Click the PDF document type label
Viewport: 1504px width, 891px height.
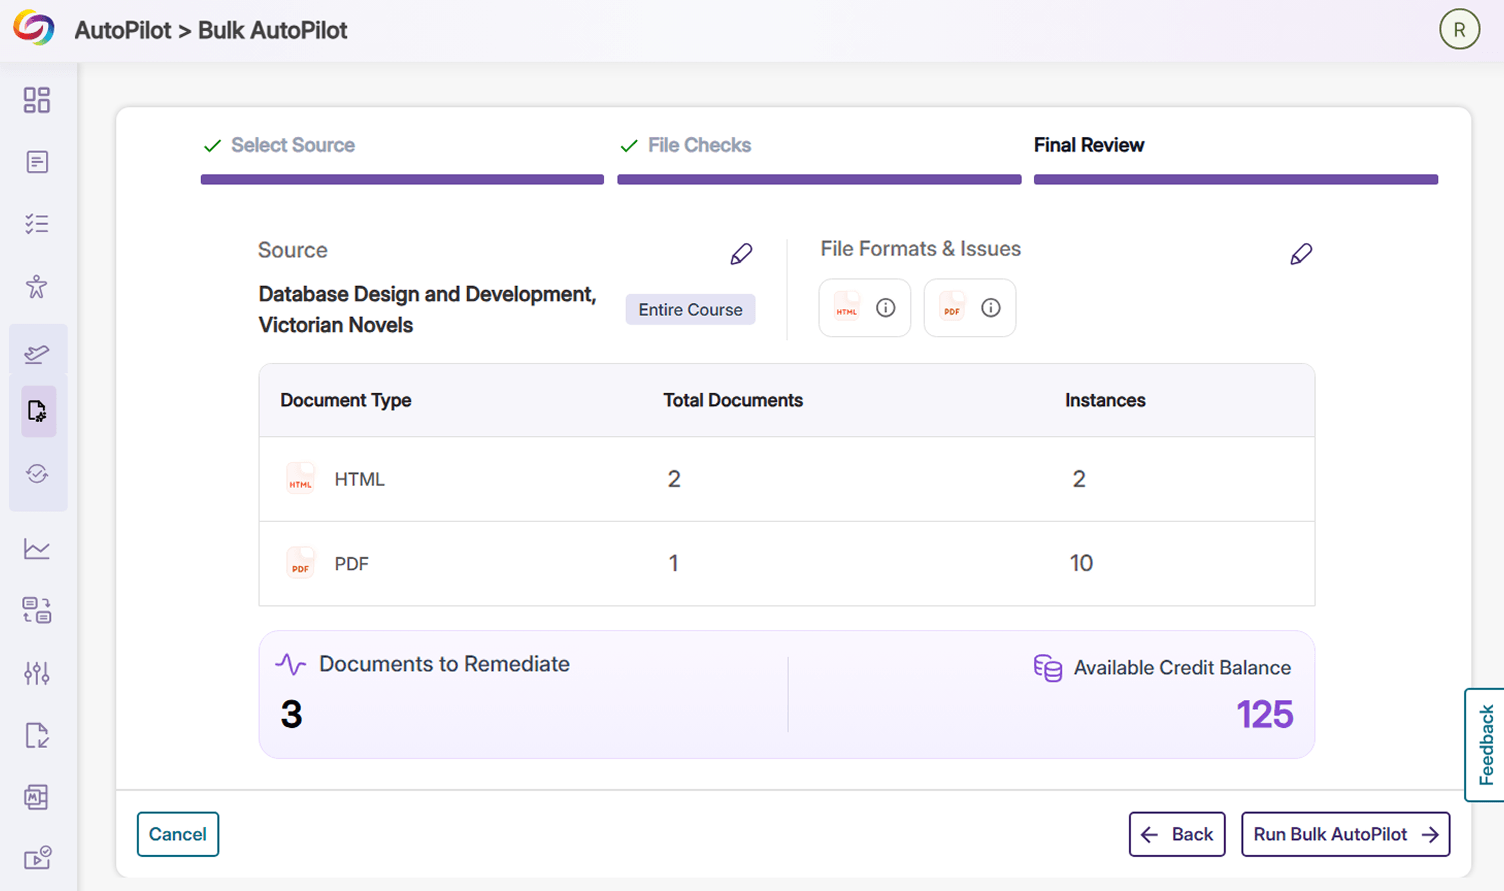point(351,563)
